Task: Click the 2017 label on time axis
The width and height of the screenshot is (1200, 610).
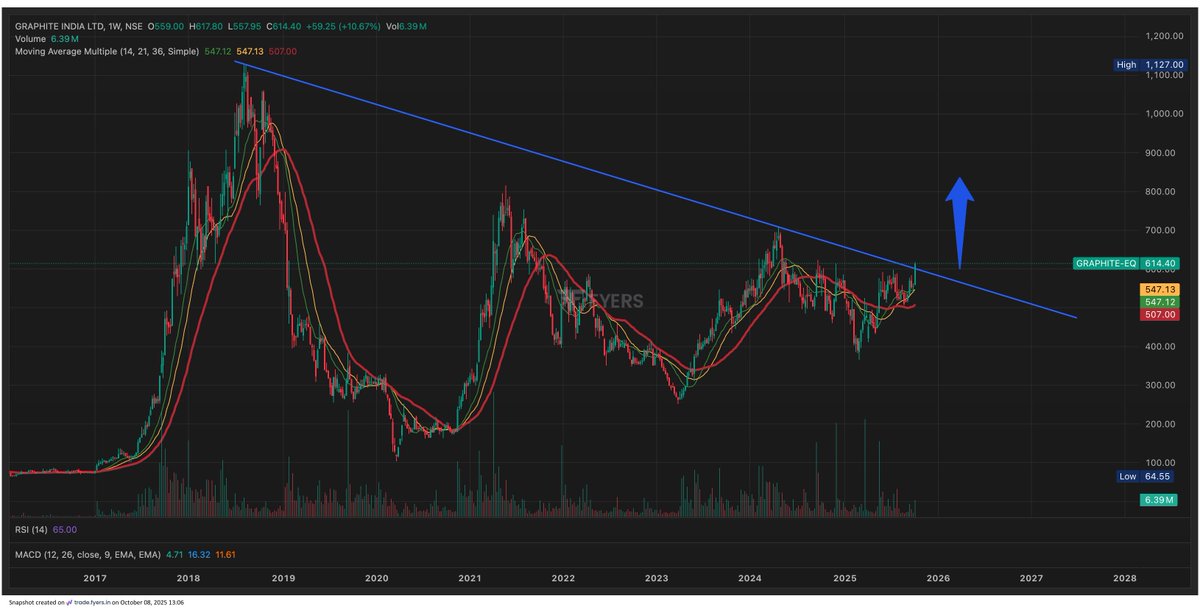Action: coord(95,578)
